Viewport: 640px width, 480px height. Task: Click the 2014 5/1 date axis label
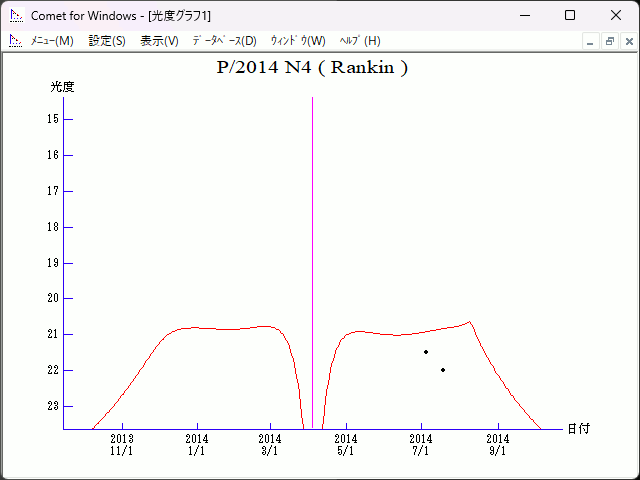coord(346,444)
